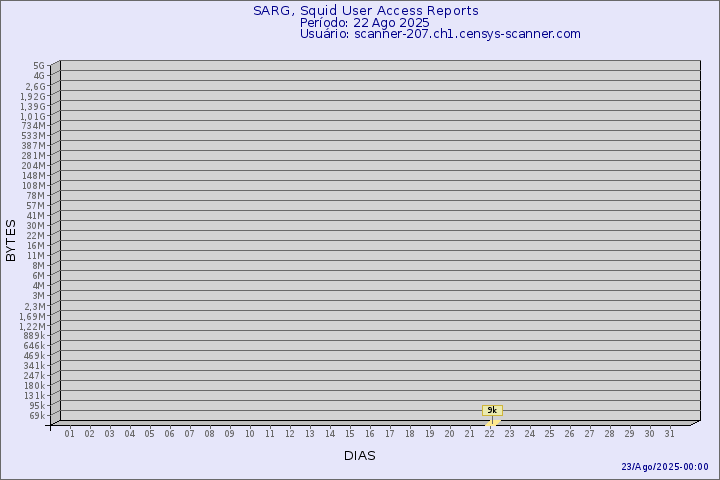Click the '22M' y-axis value
Viewport: 720px width, 480px height.
pos(36,236)
